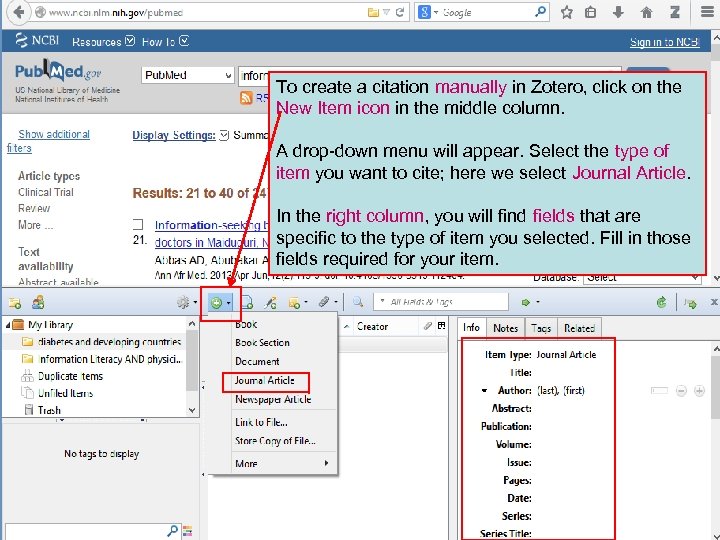Click the Clinical Trial filter
This screenshot has height=540, width=720.
(45, 192)
